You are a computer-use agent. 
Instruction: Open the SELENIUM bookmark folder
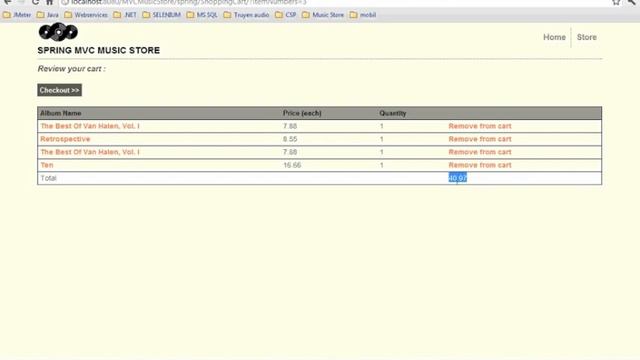(x=161, y=15)
